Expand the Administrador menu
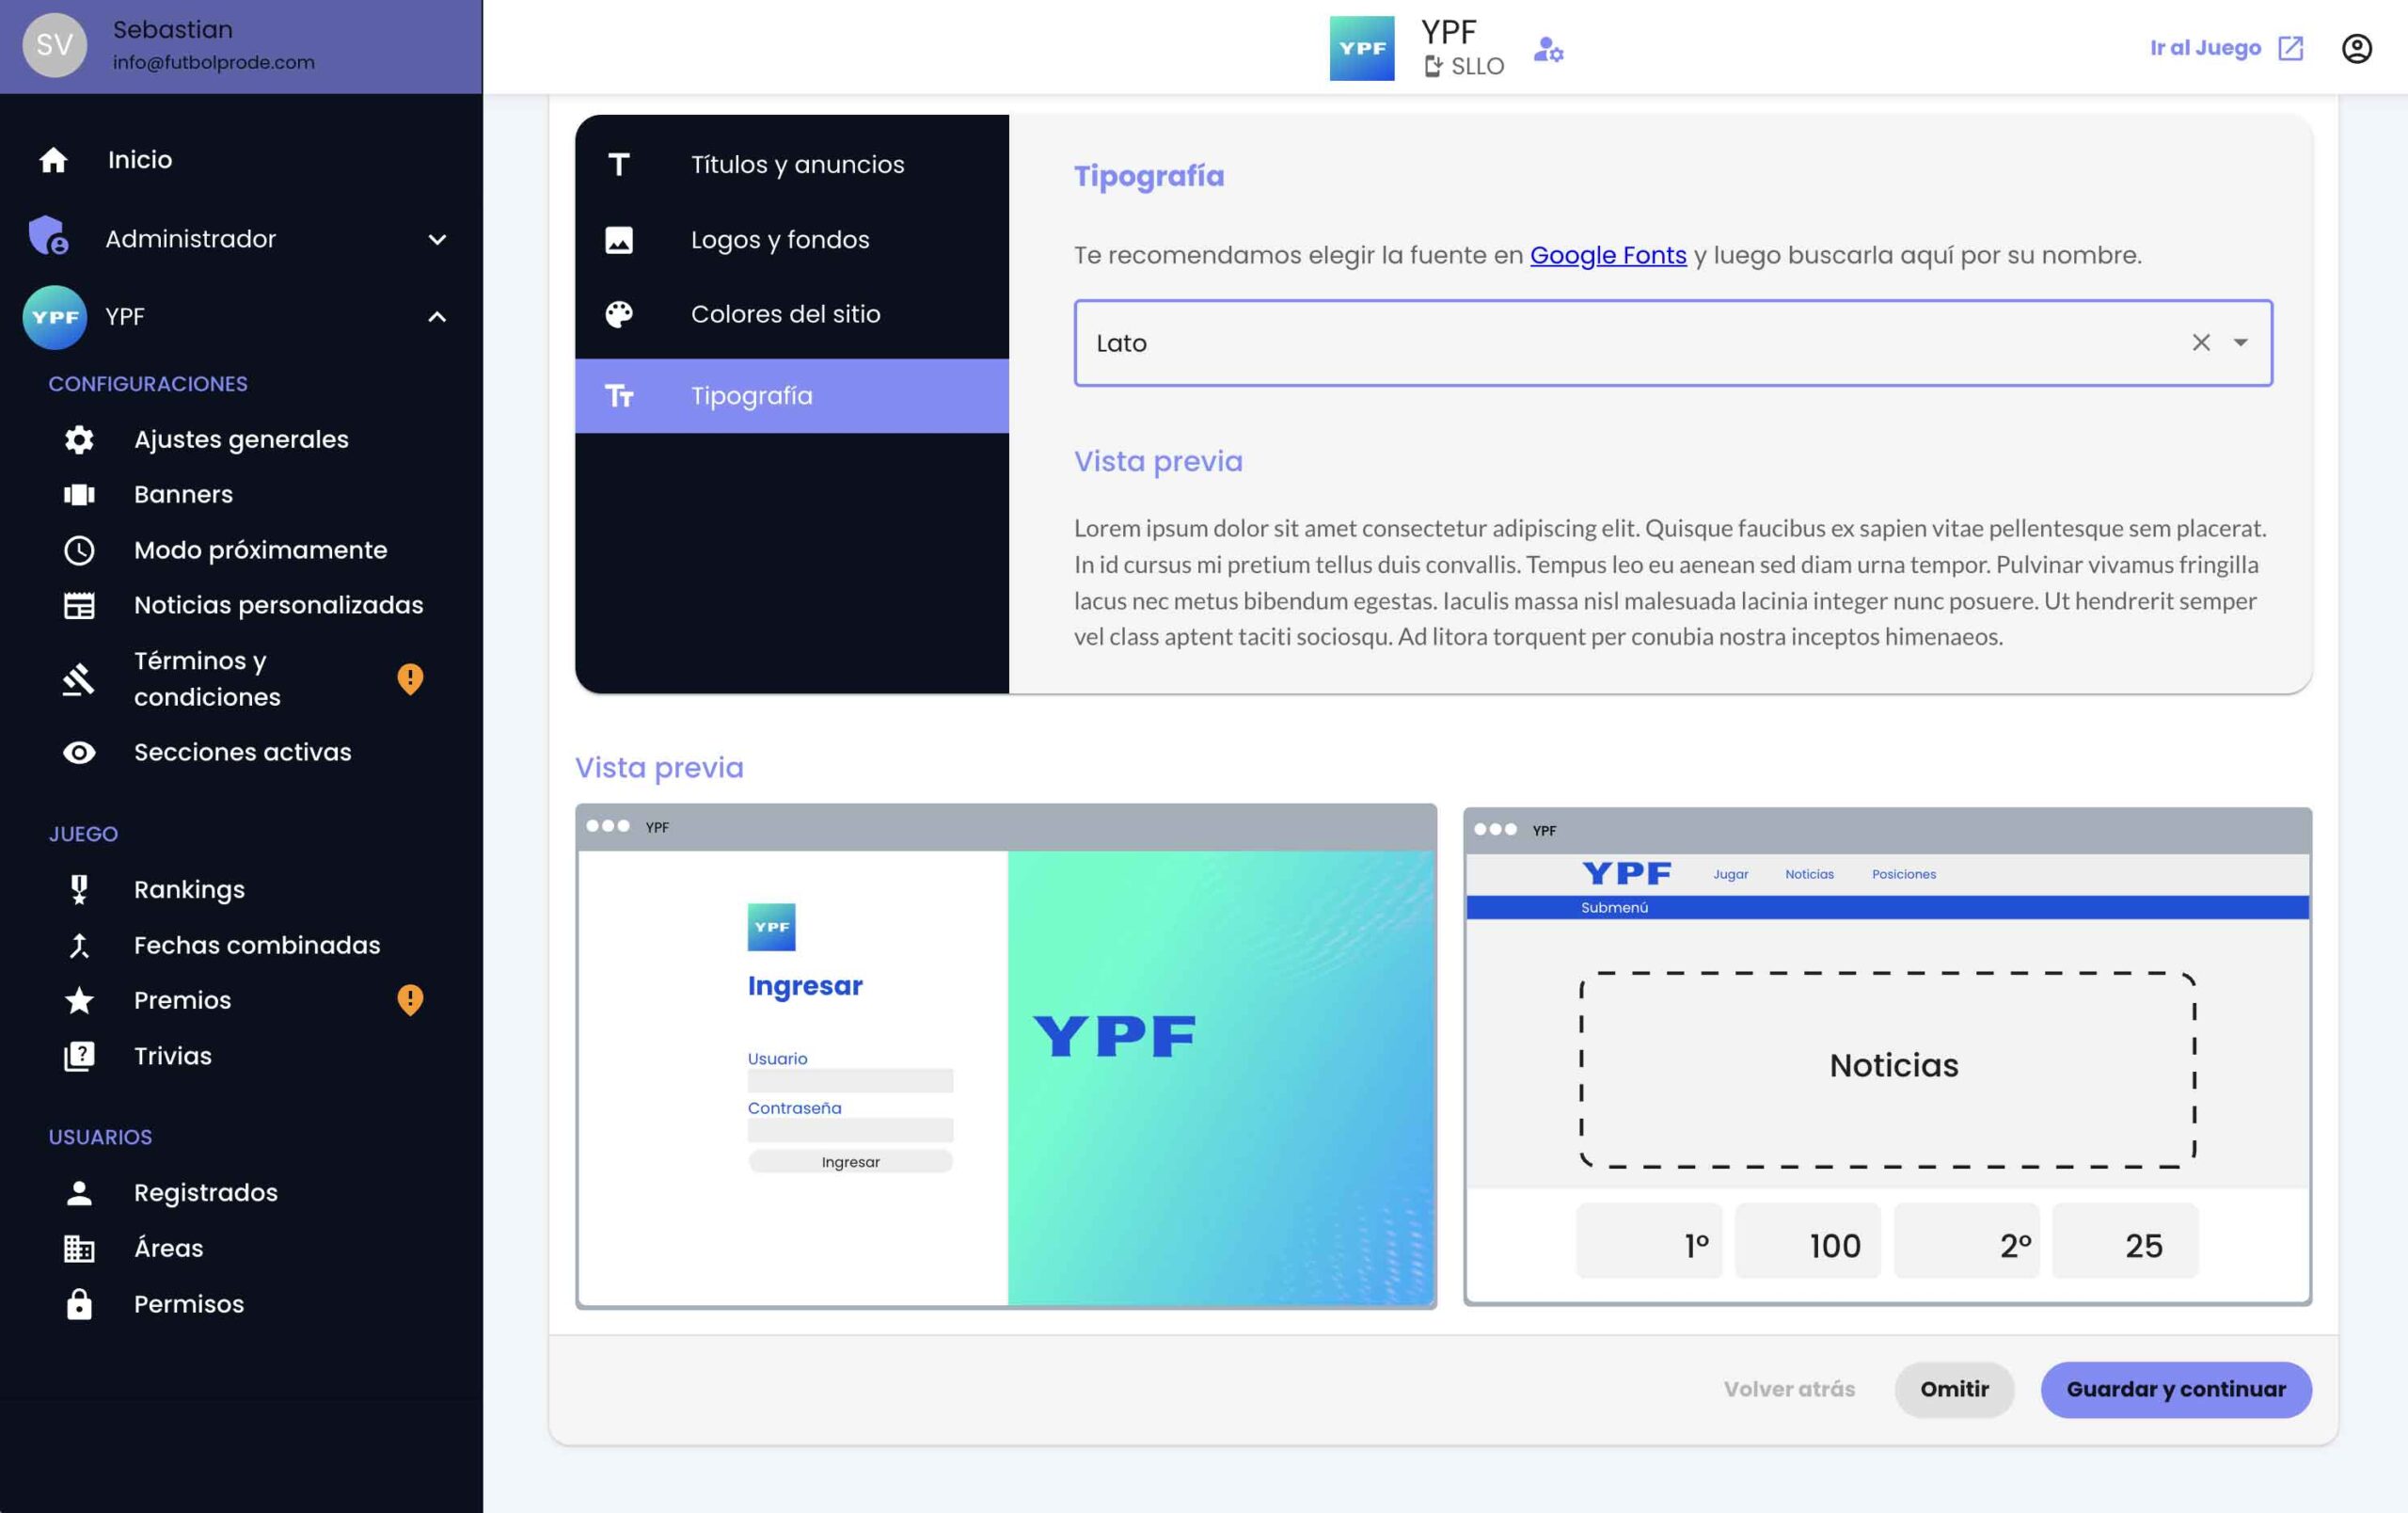This screenshot has width=2408, height=1513. (437, 239)
